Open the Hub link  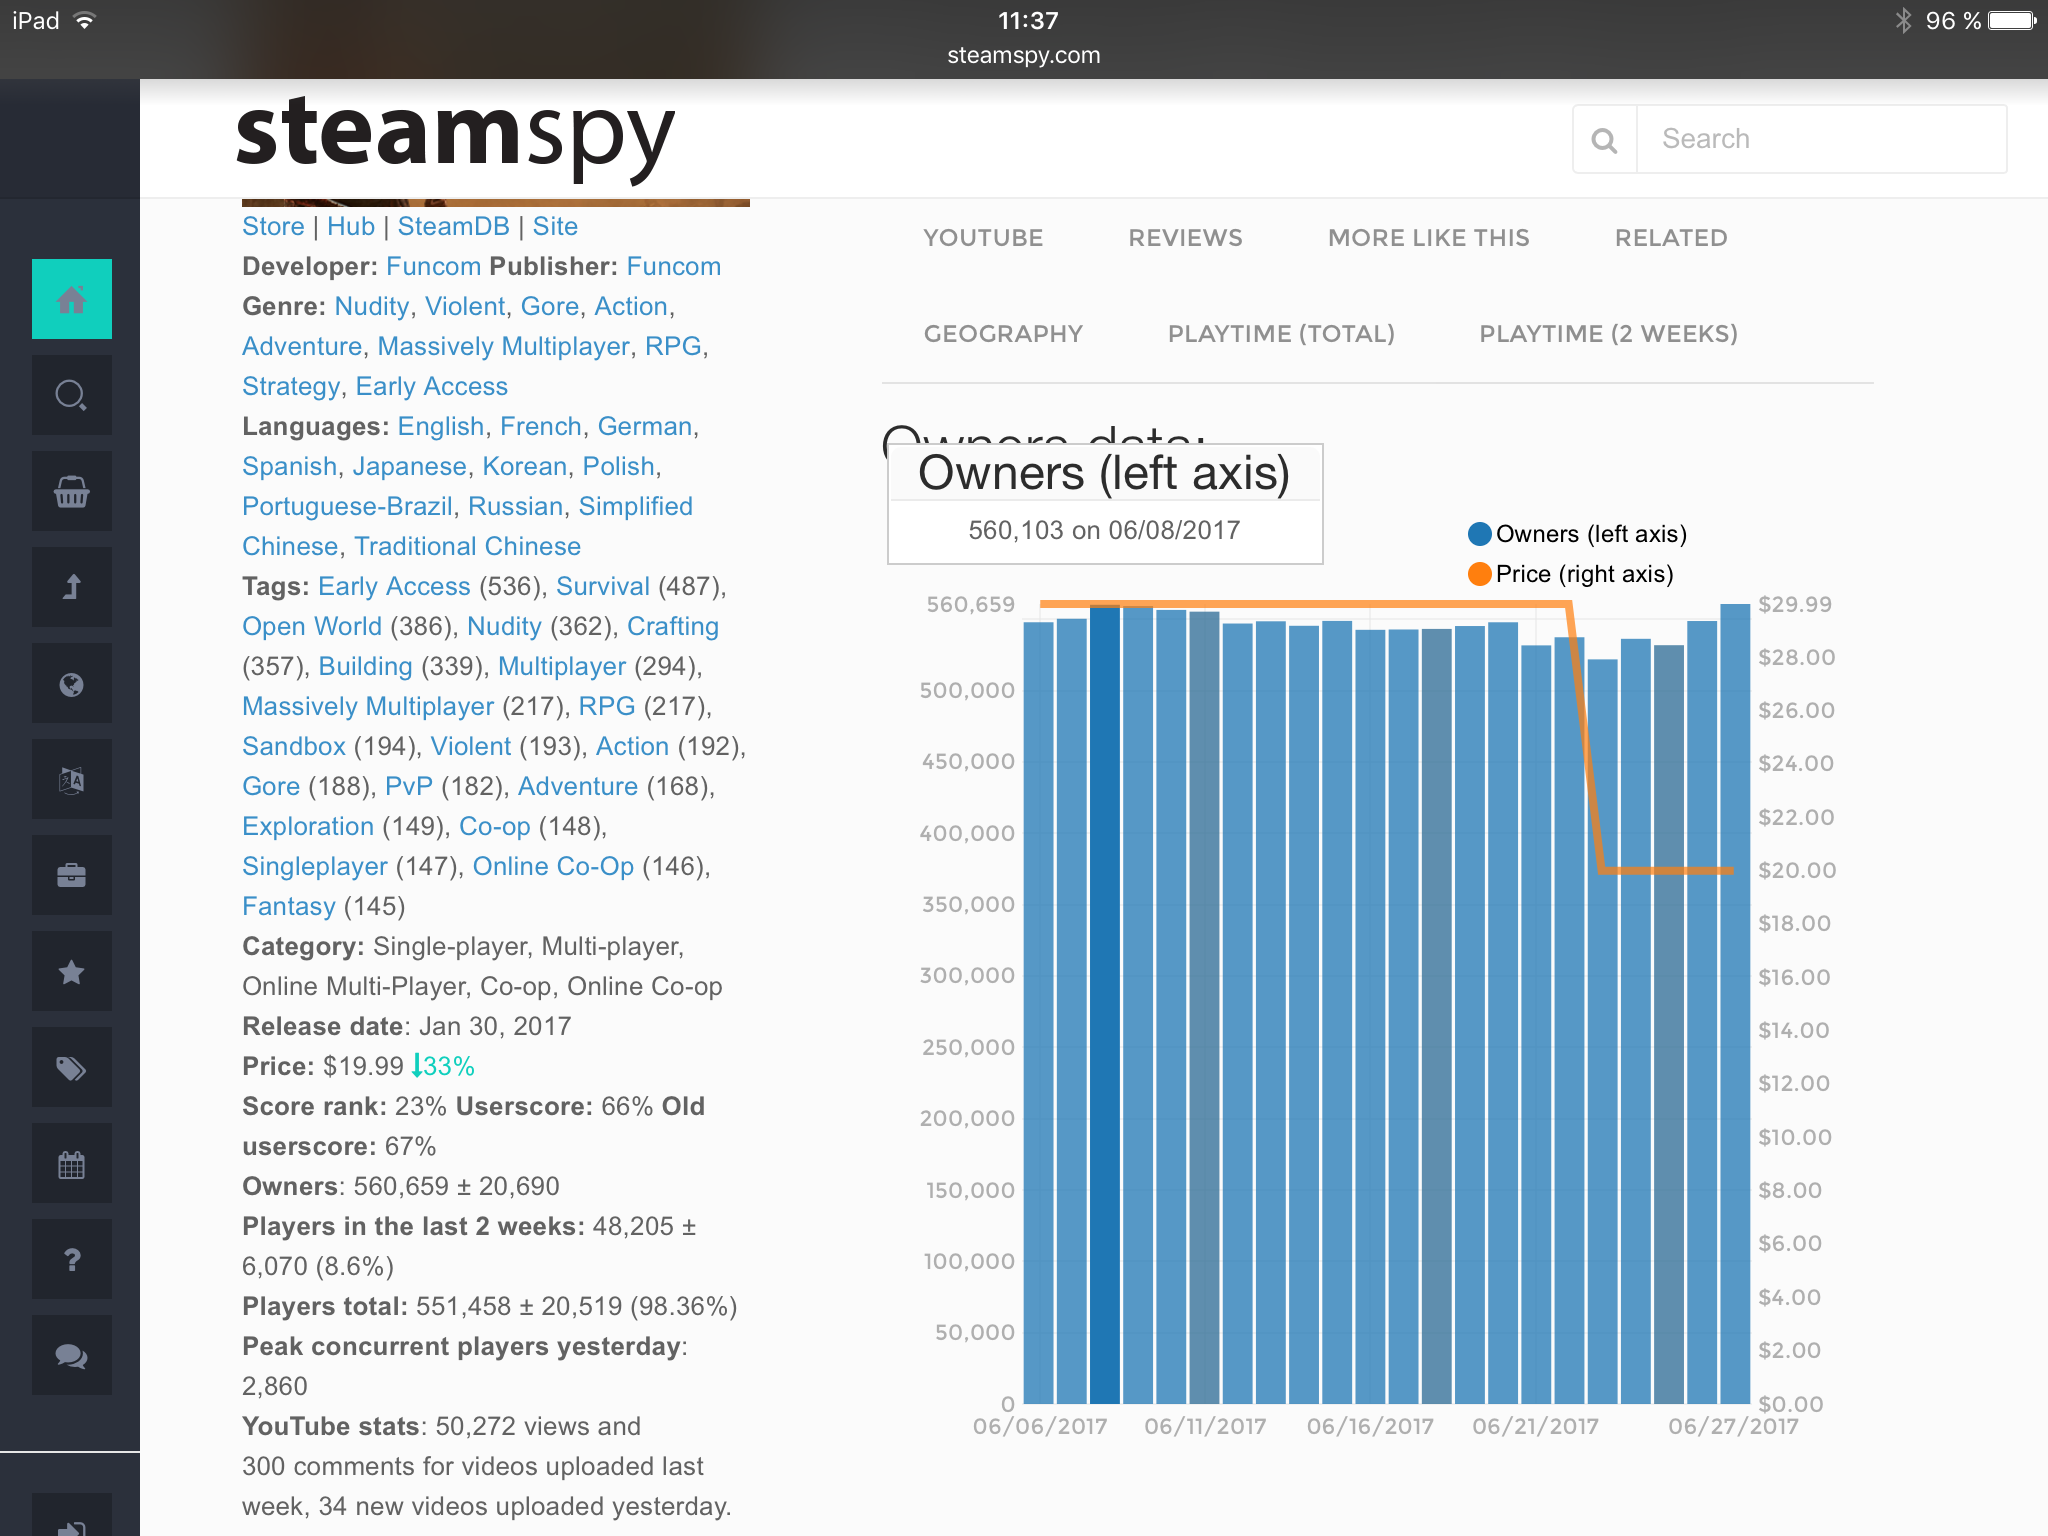[x=351, y=226]
